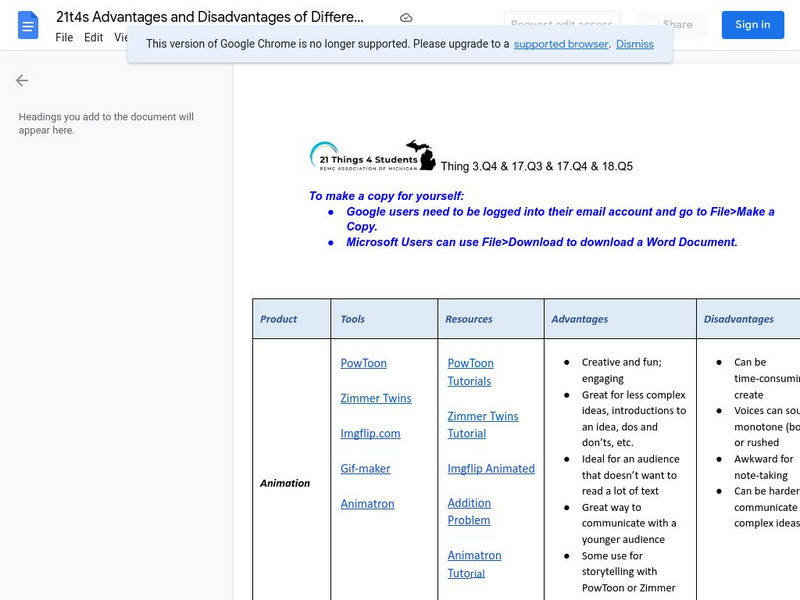Open the Edit menu
This screenshot has width=800, height=600.
[93, 37]
